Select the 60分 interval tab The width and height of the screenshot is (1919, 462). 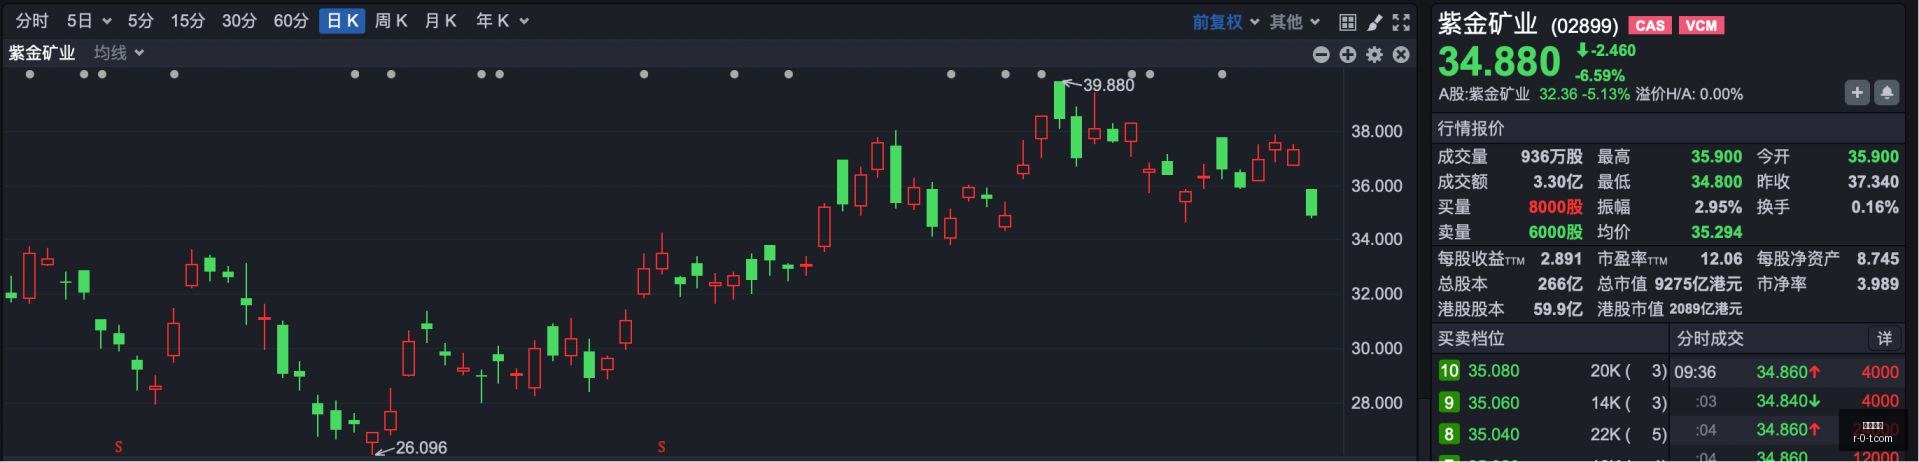[x=291, y=21]
